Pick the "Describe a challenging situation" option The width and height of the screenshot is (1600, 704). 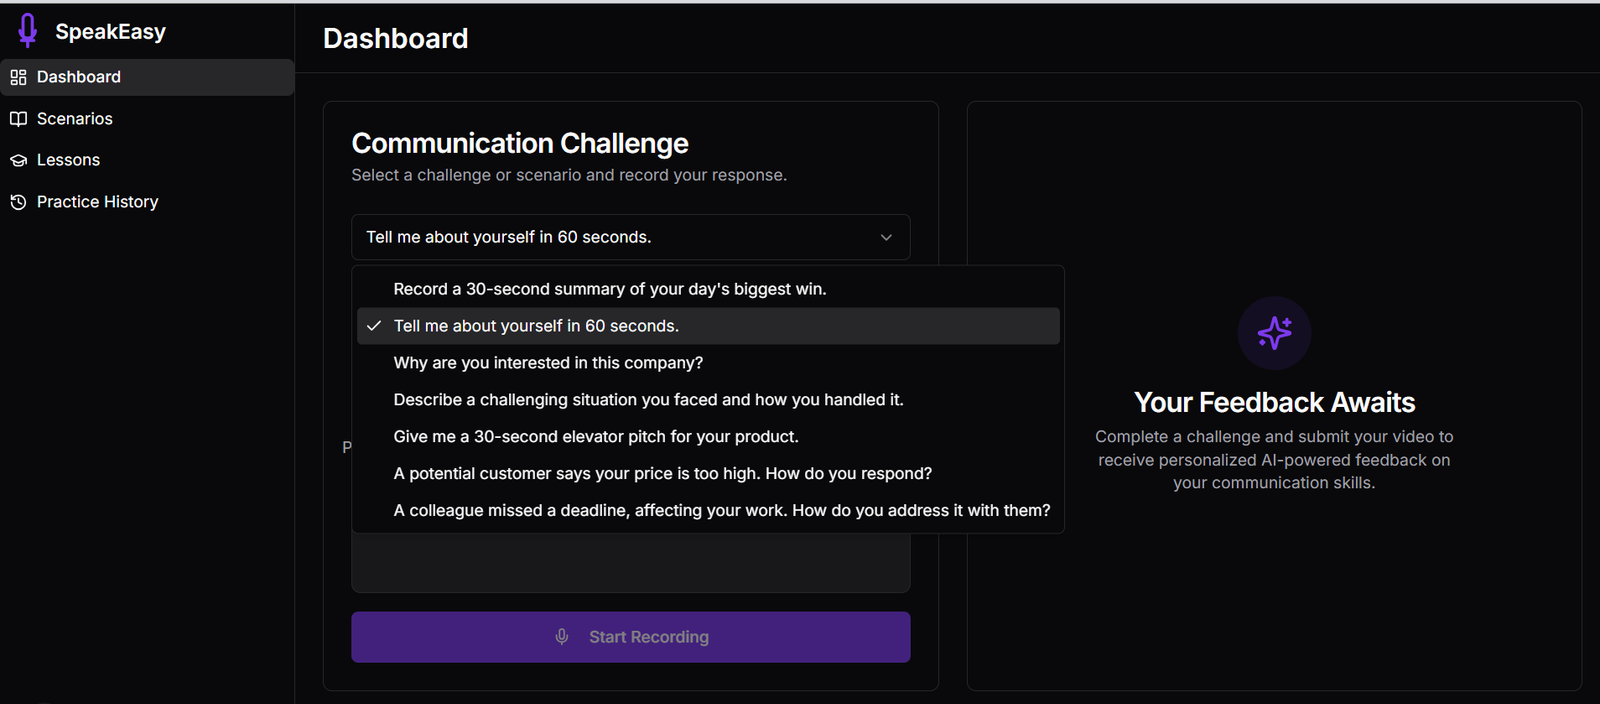coord(648,400)
